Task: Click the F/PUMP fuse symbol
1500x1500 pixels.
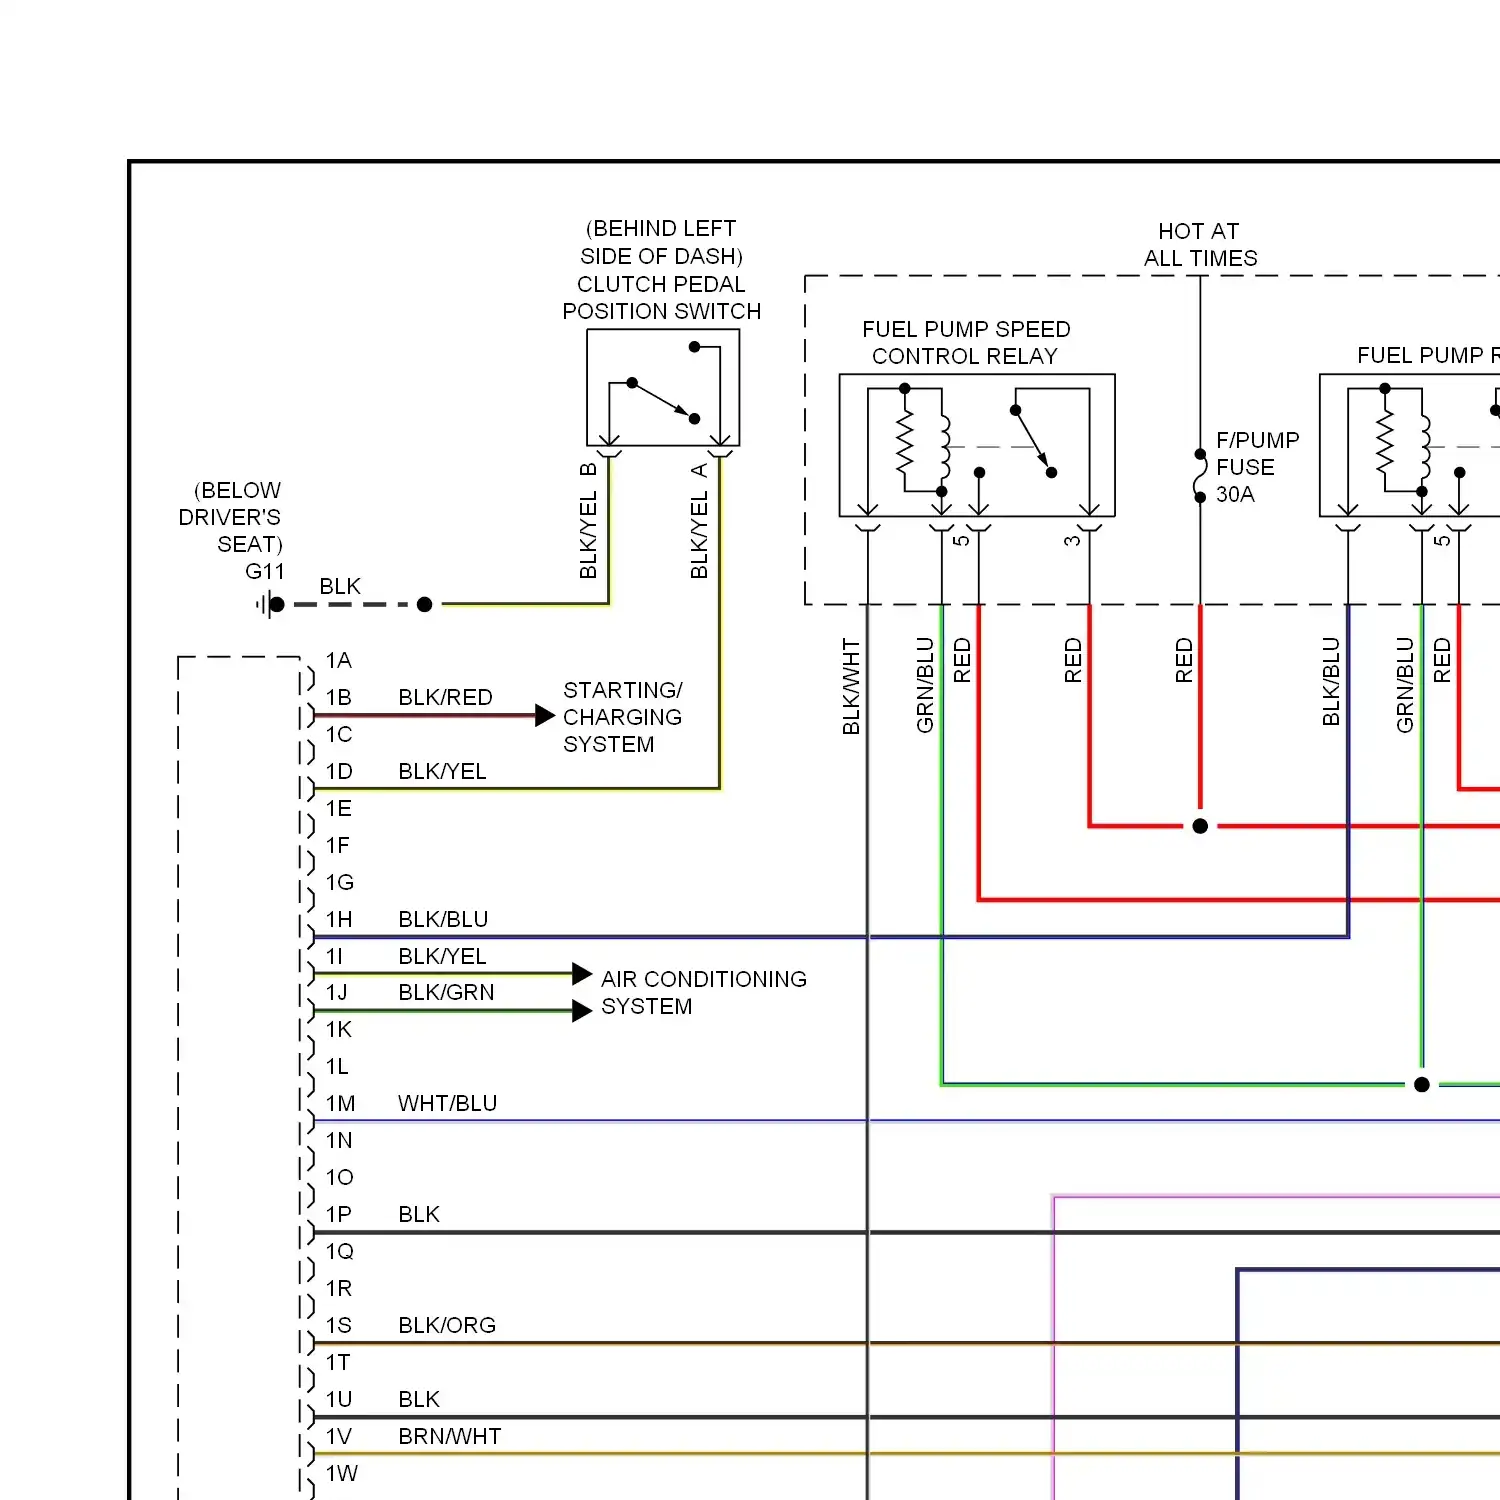Action: (x=1200, y=476)
